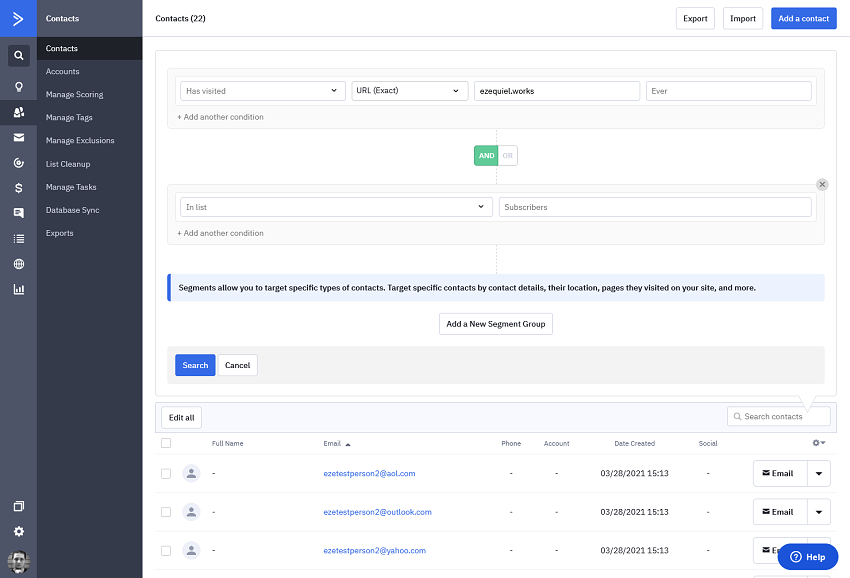Open the ezetestperson2@outlook.com contact link
Viewport: 850px width, 578px height.
click(x=377, y=512)
